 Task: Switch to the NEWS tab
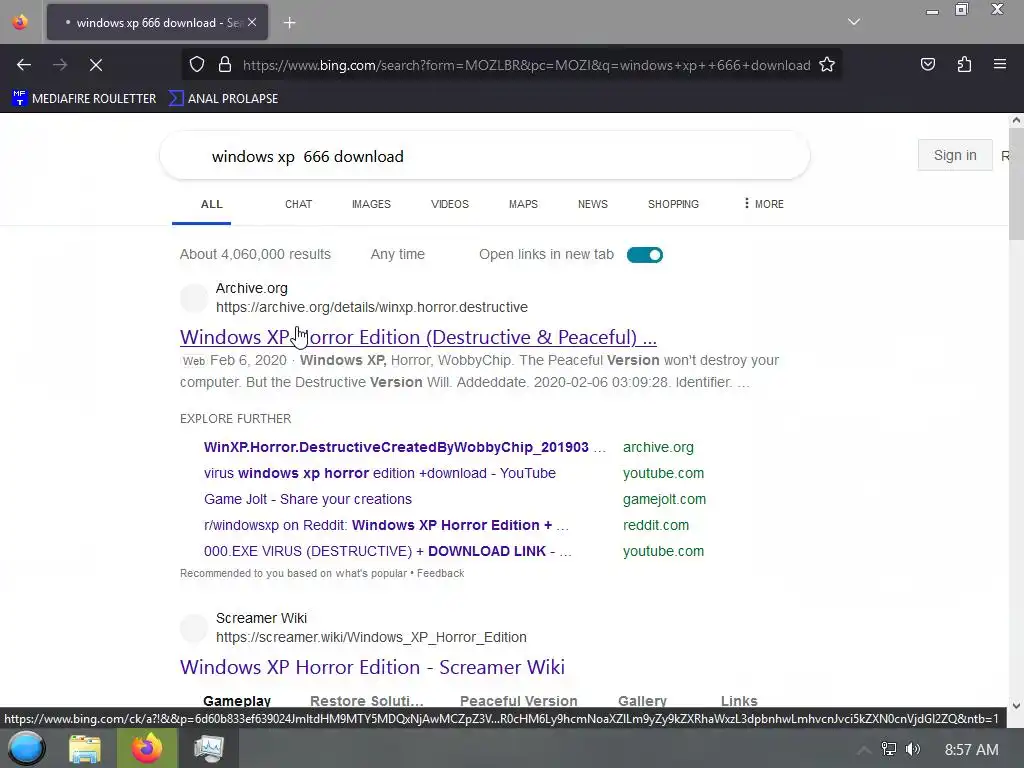[592, 204]
